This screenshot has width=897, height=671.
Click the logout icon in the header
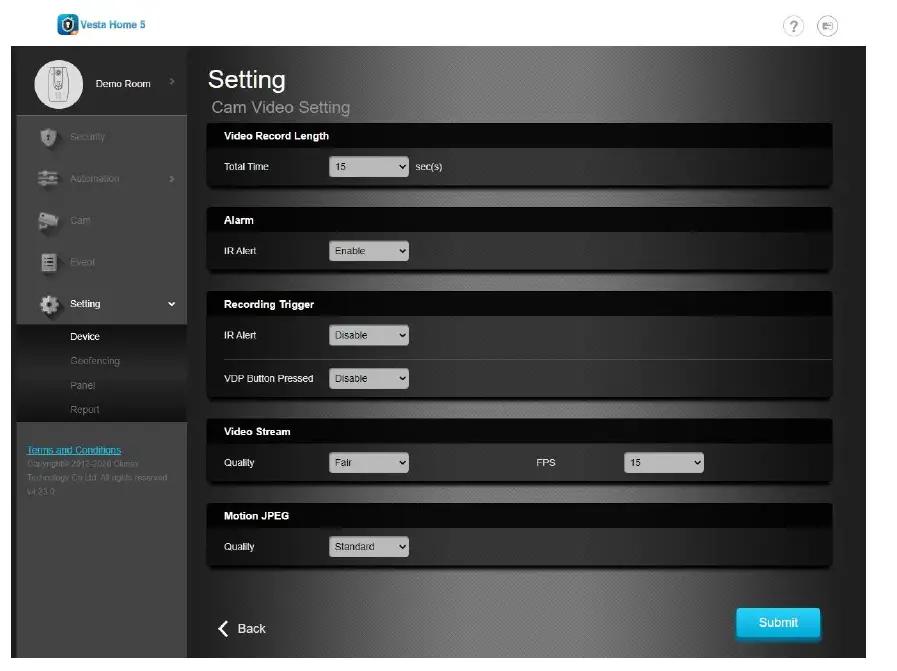tap(827, 26)
